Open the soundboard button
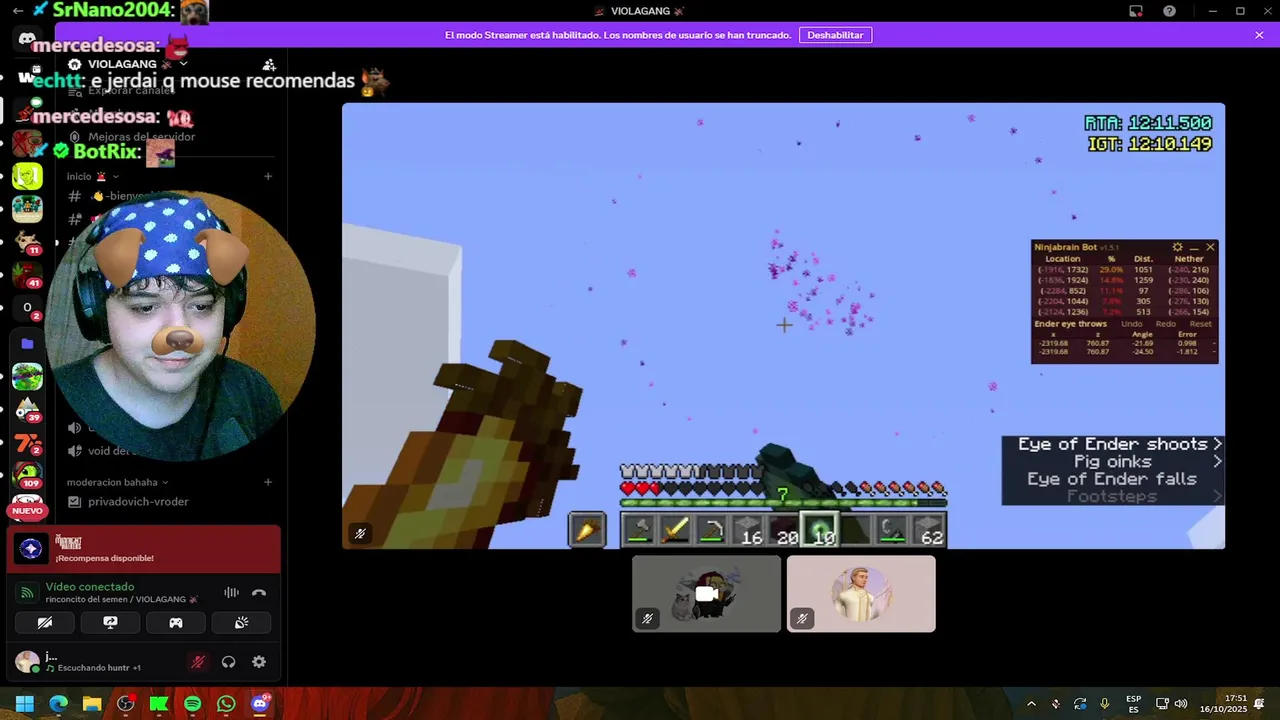The image size is (1280, 720). click(241, 622)
